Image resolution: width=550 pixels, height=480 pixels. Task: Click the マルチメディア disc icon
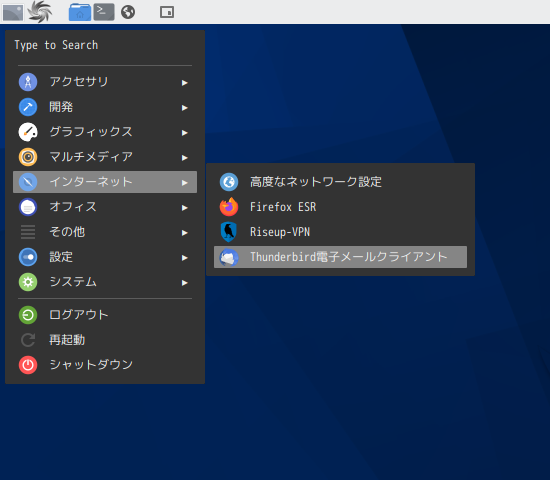coord(28,157)
